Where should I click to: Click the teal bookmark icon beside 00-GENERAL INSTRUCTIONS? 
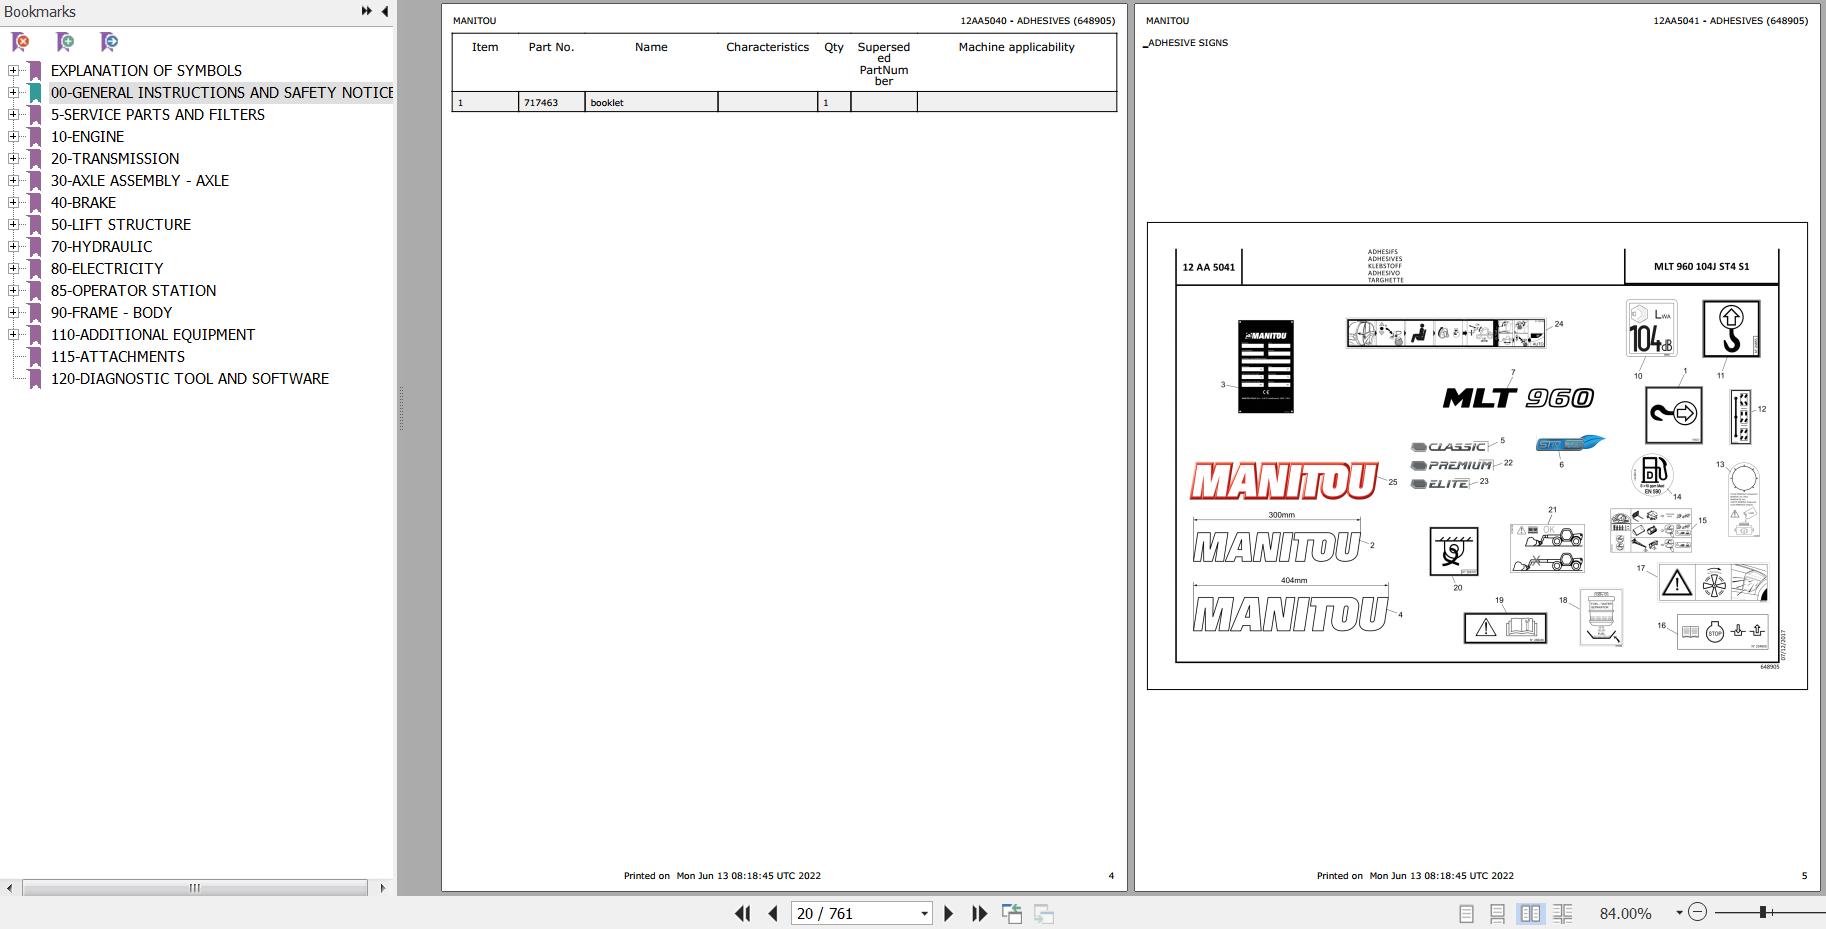(35, 93)
